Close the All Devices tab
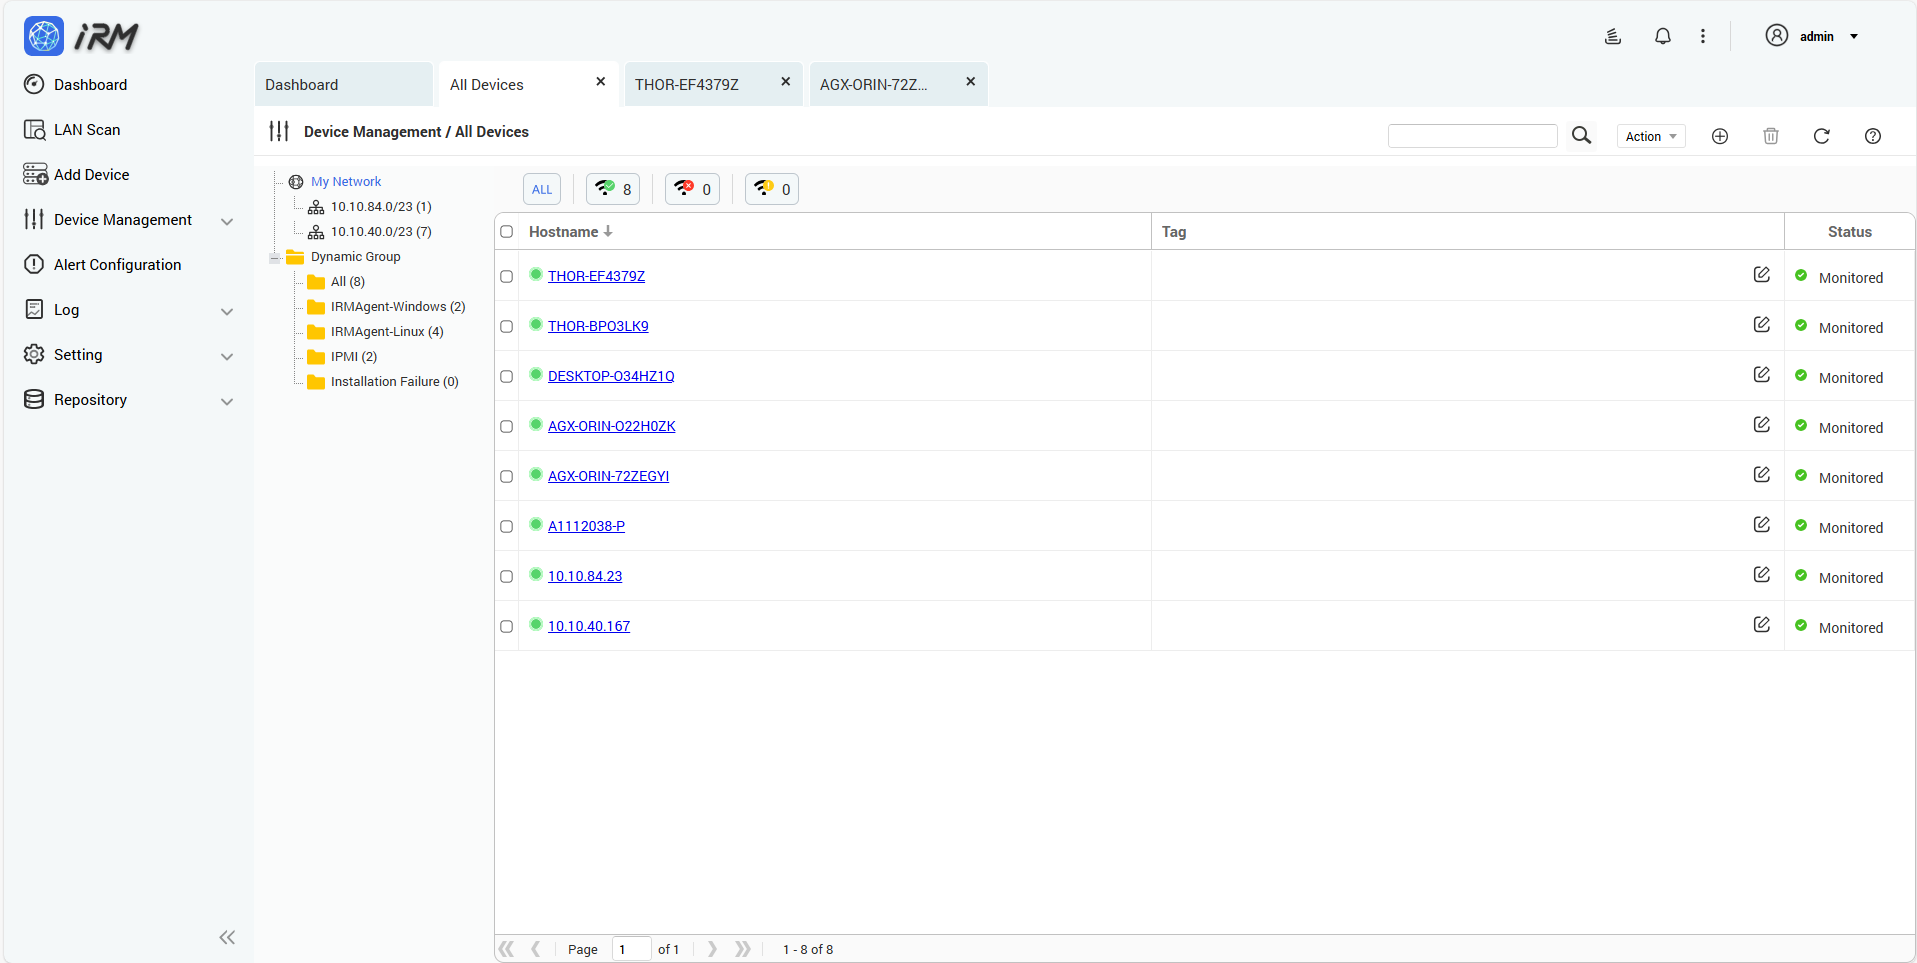 coord(601,82)
